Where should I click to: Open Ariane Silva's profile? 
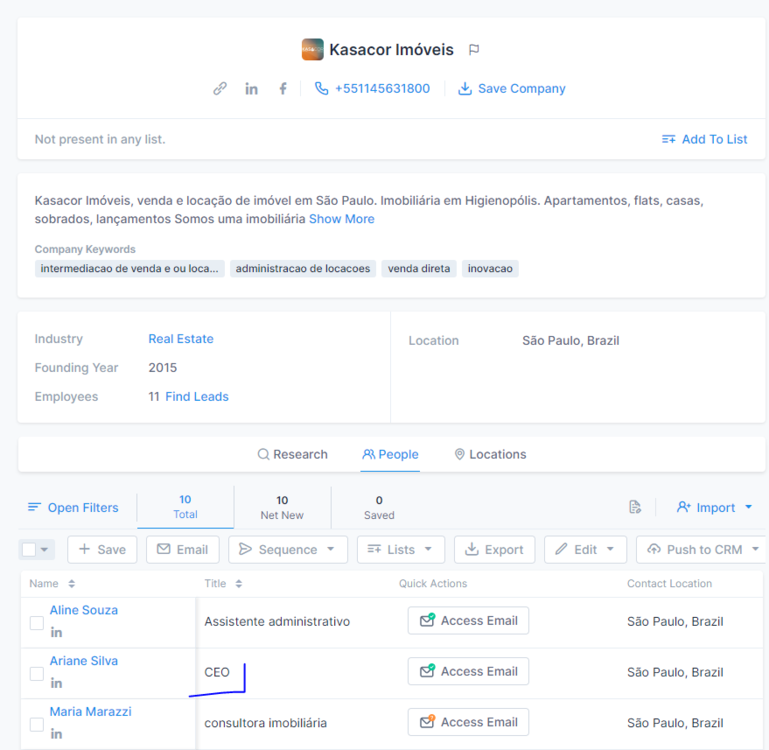[84, 661]
